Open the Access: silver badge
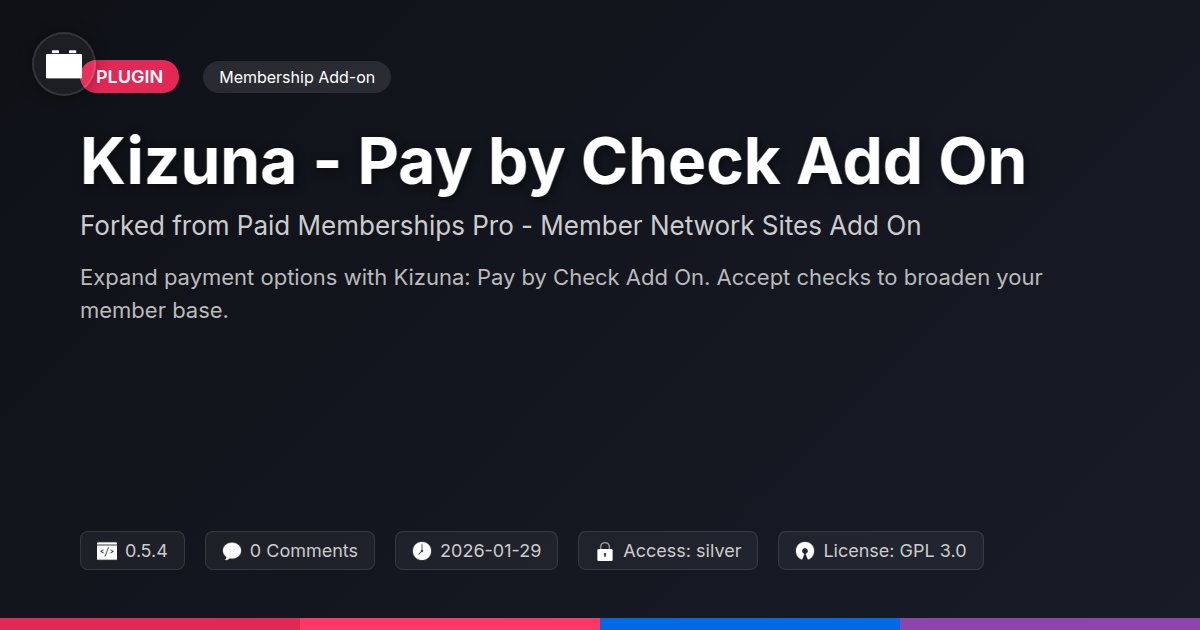The height and width of the screenshot is (630, 1200). [668, 551]
